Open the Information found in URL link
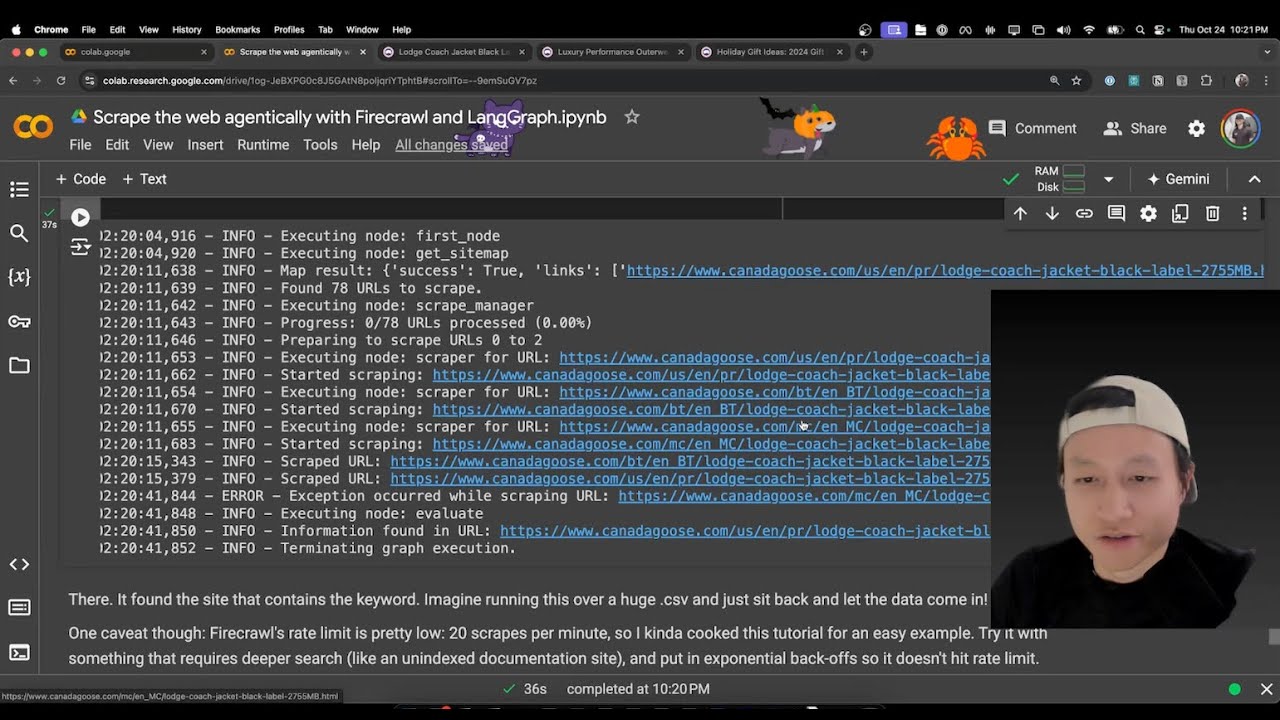1280x720 pixels. (x=745, y=531)
